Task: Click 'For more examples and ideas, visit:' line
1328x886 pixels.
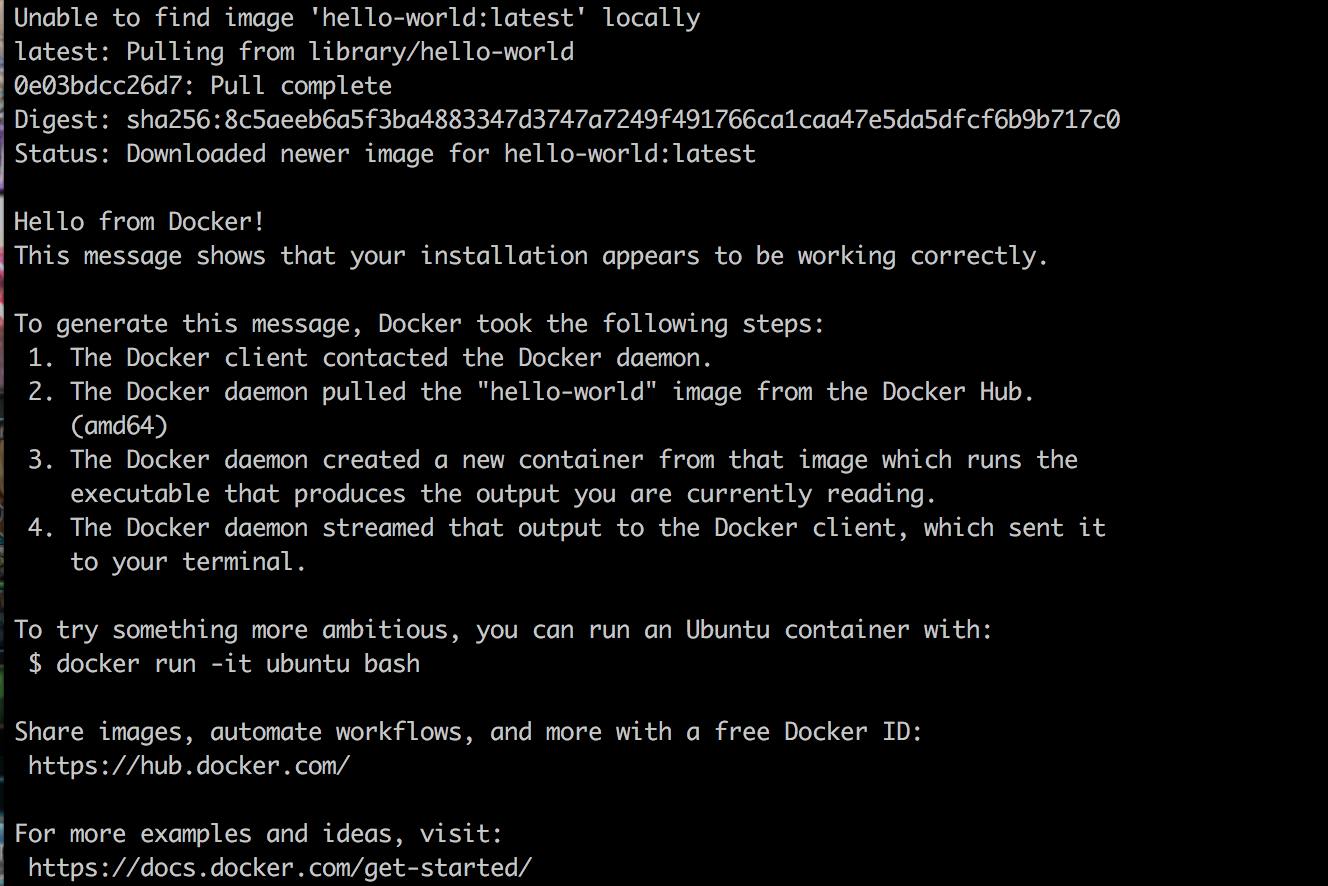Action: click(x=258, y=834)
